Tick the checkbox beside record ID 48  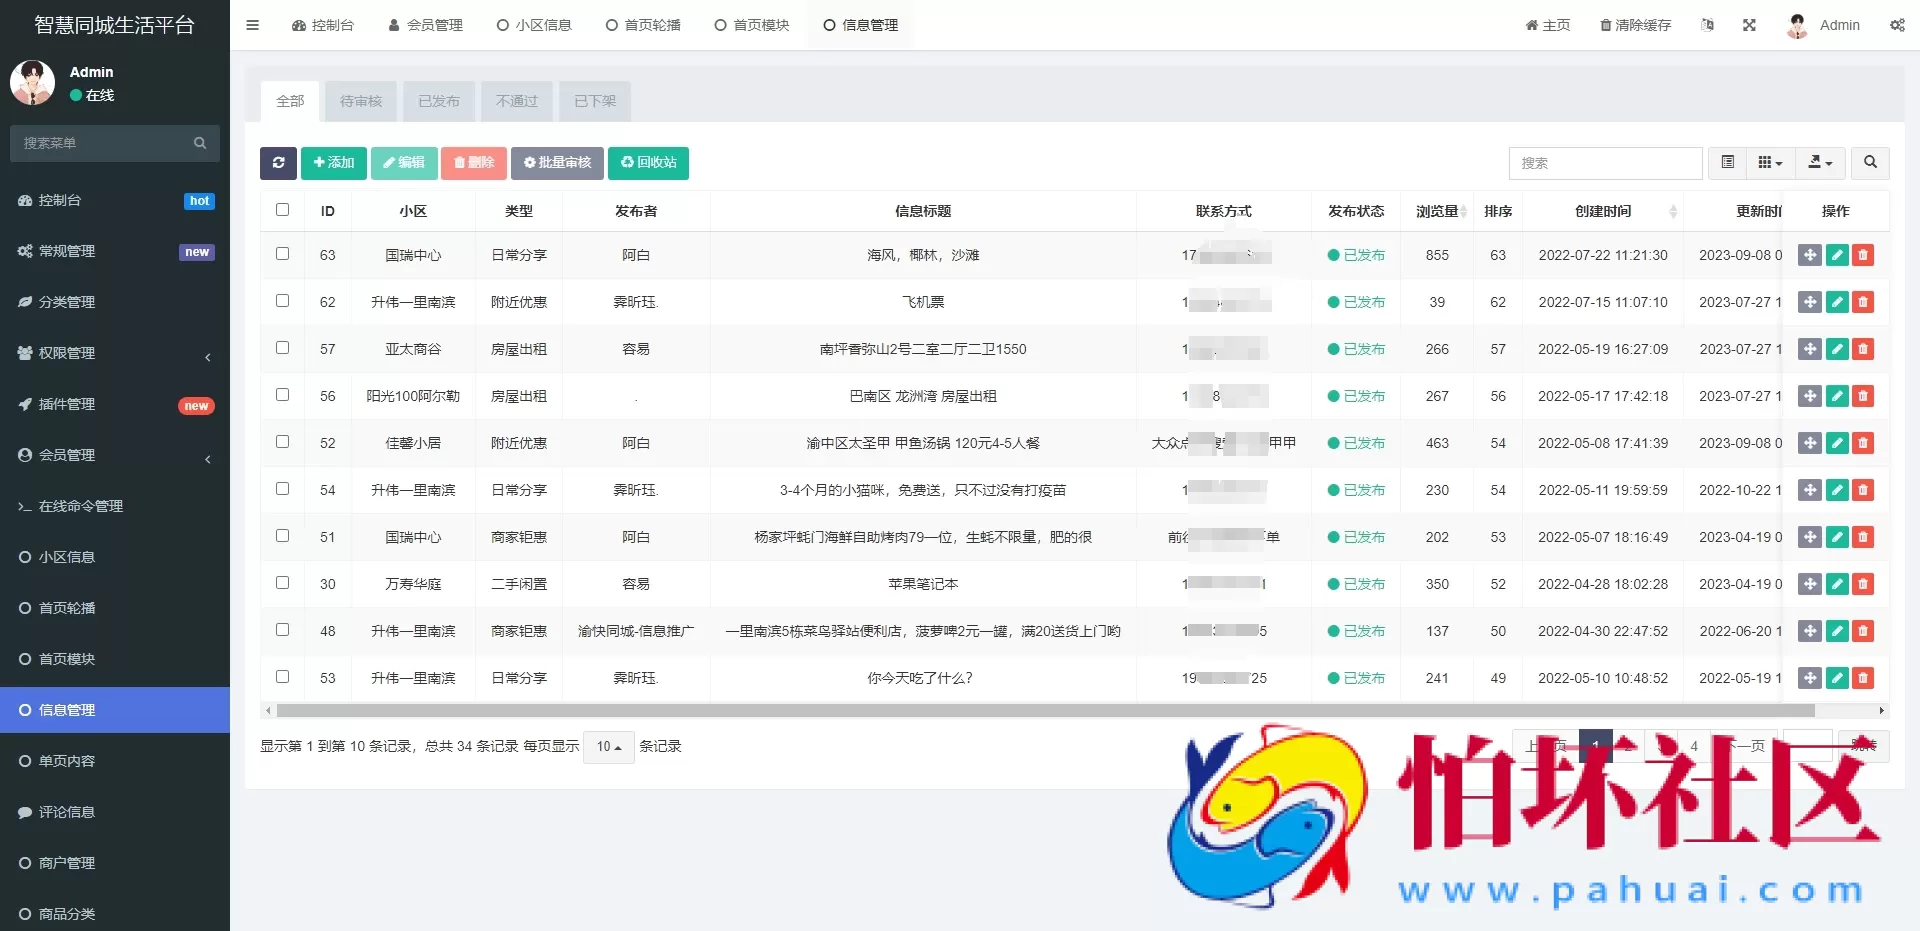pos(282,629)
